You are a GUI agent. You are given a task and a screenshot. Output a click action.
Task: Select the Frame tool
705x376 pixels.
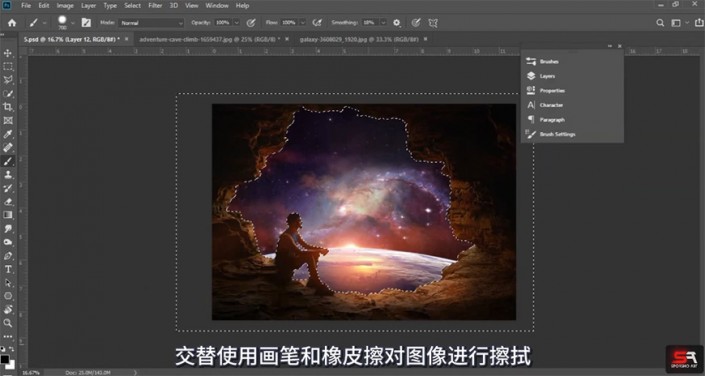pos(8,121)
